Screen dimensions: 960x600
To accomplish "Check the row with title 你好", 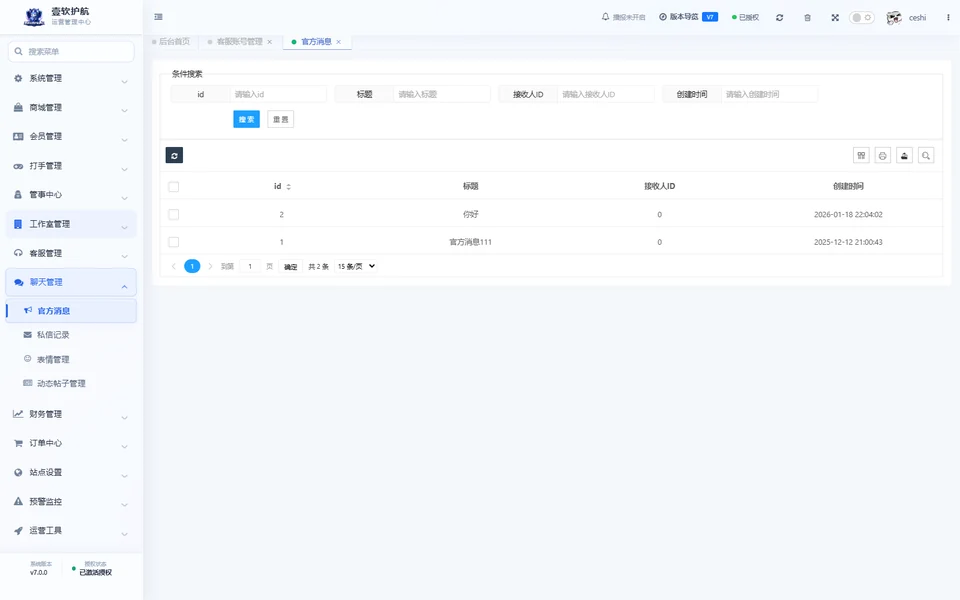I will coord(174,214).
